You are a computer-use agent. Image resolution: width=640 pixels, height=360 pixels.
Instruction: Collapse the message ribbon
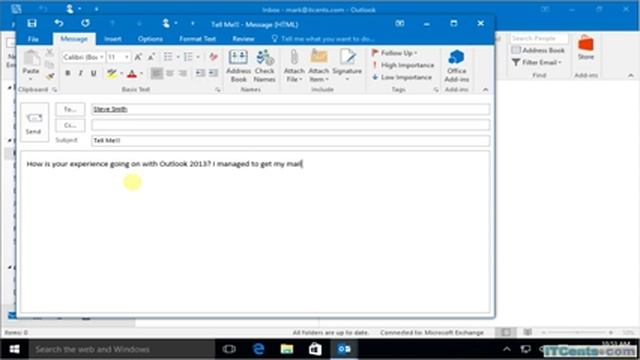point(485,89)
